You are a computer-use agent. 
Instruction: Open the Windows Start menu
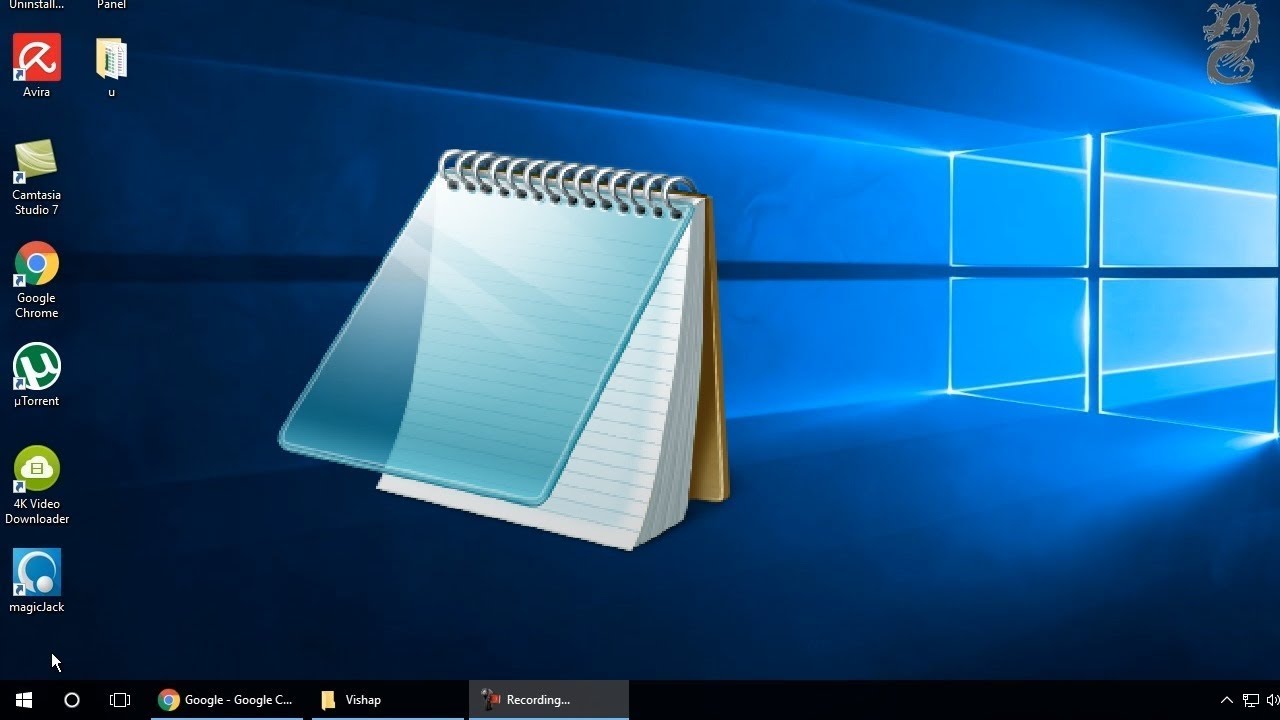(24, 700)
